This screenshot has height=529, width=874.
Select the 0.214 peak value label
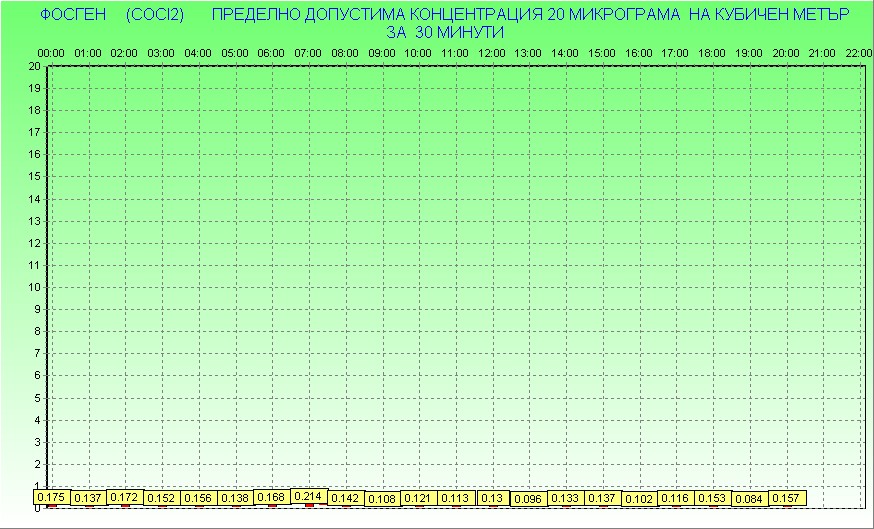(308, 496)
